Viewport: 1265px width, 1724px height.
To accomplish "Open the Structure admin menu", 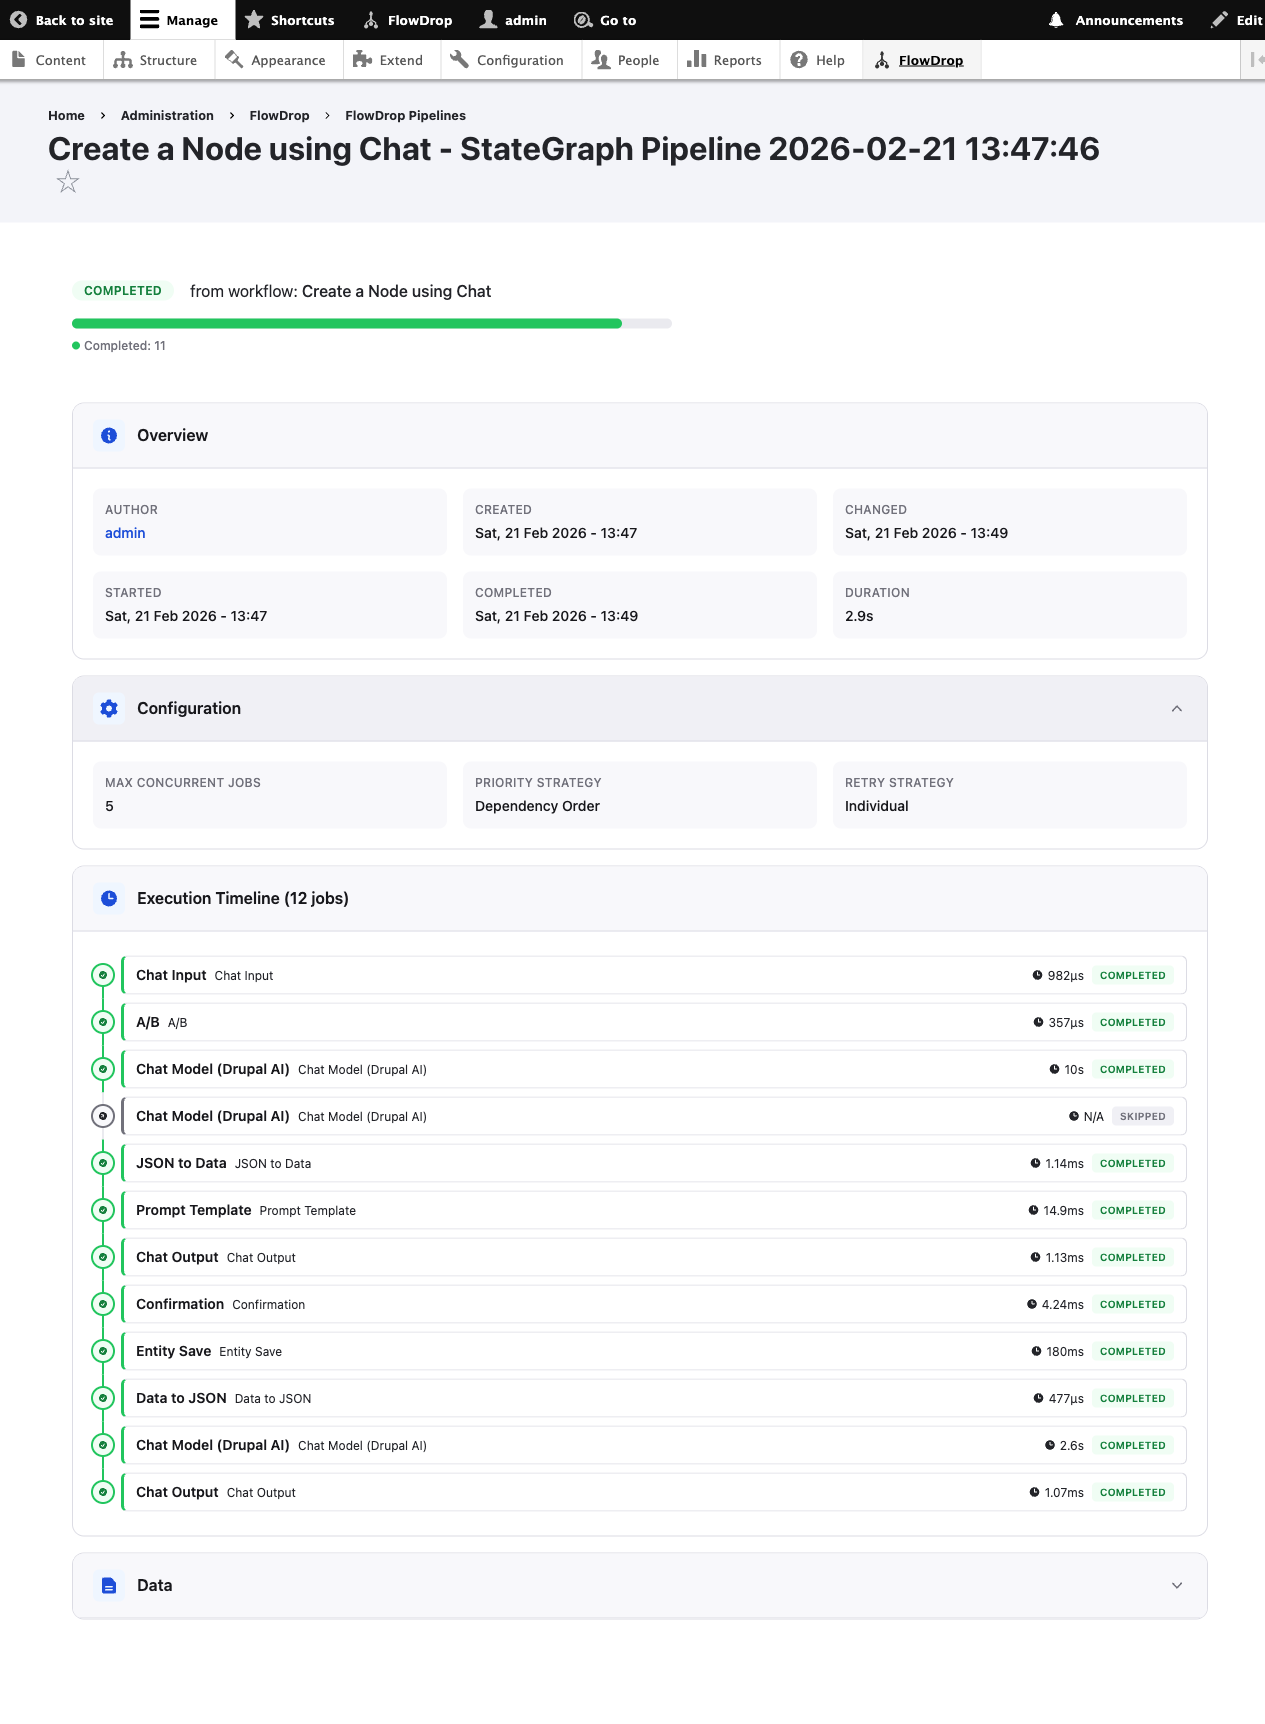I will [x=156, y=60].
